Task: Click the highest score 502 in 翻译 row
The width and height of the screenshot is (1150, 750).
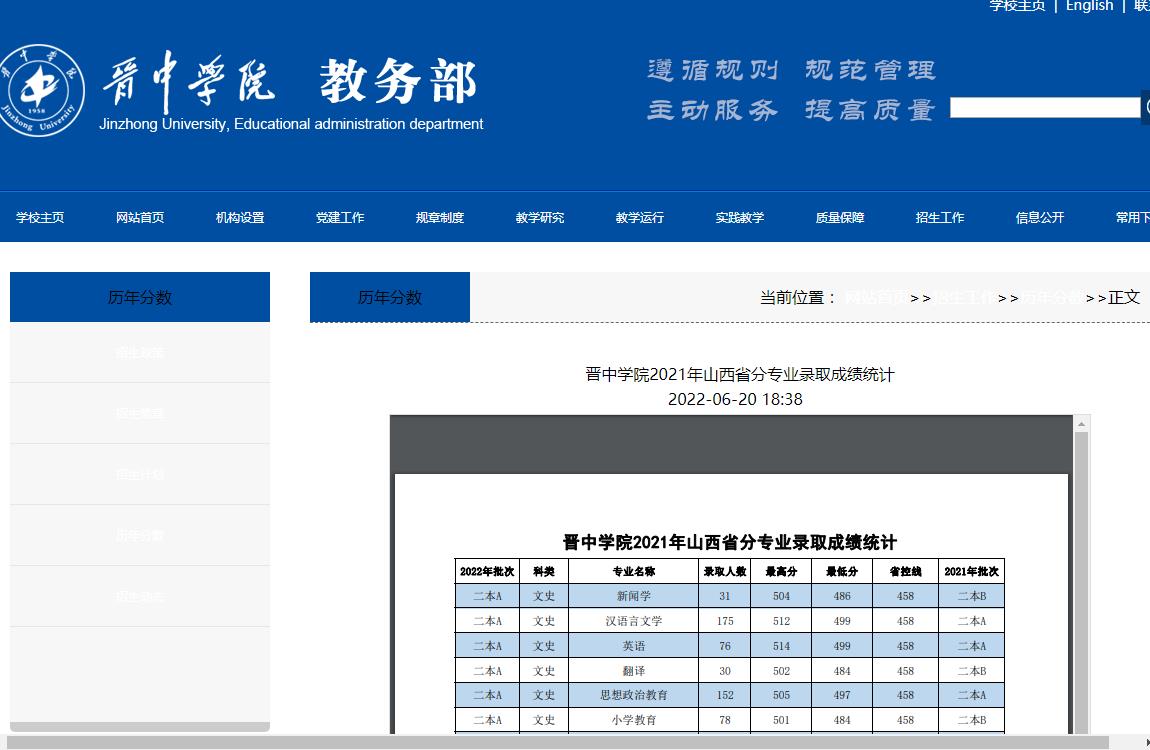Action: click(x=781, y=671)
